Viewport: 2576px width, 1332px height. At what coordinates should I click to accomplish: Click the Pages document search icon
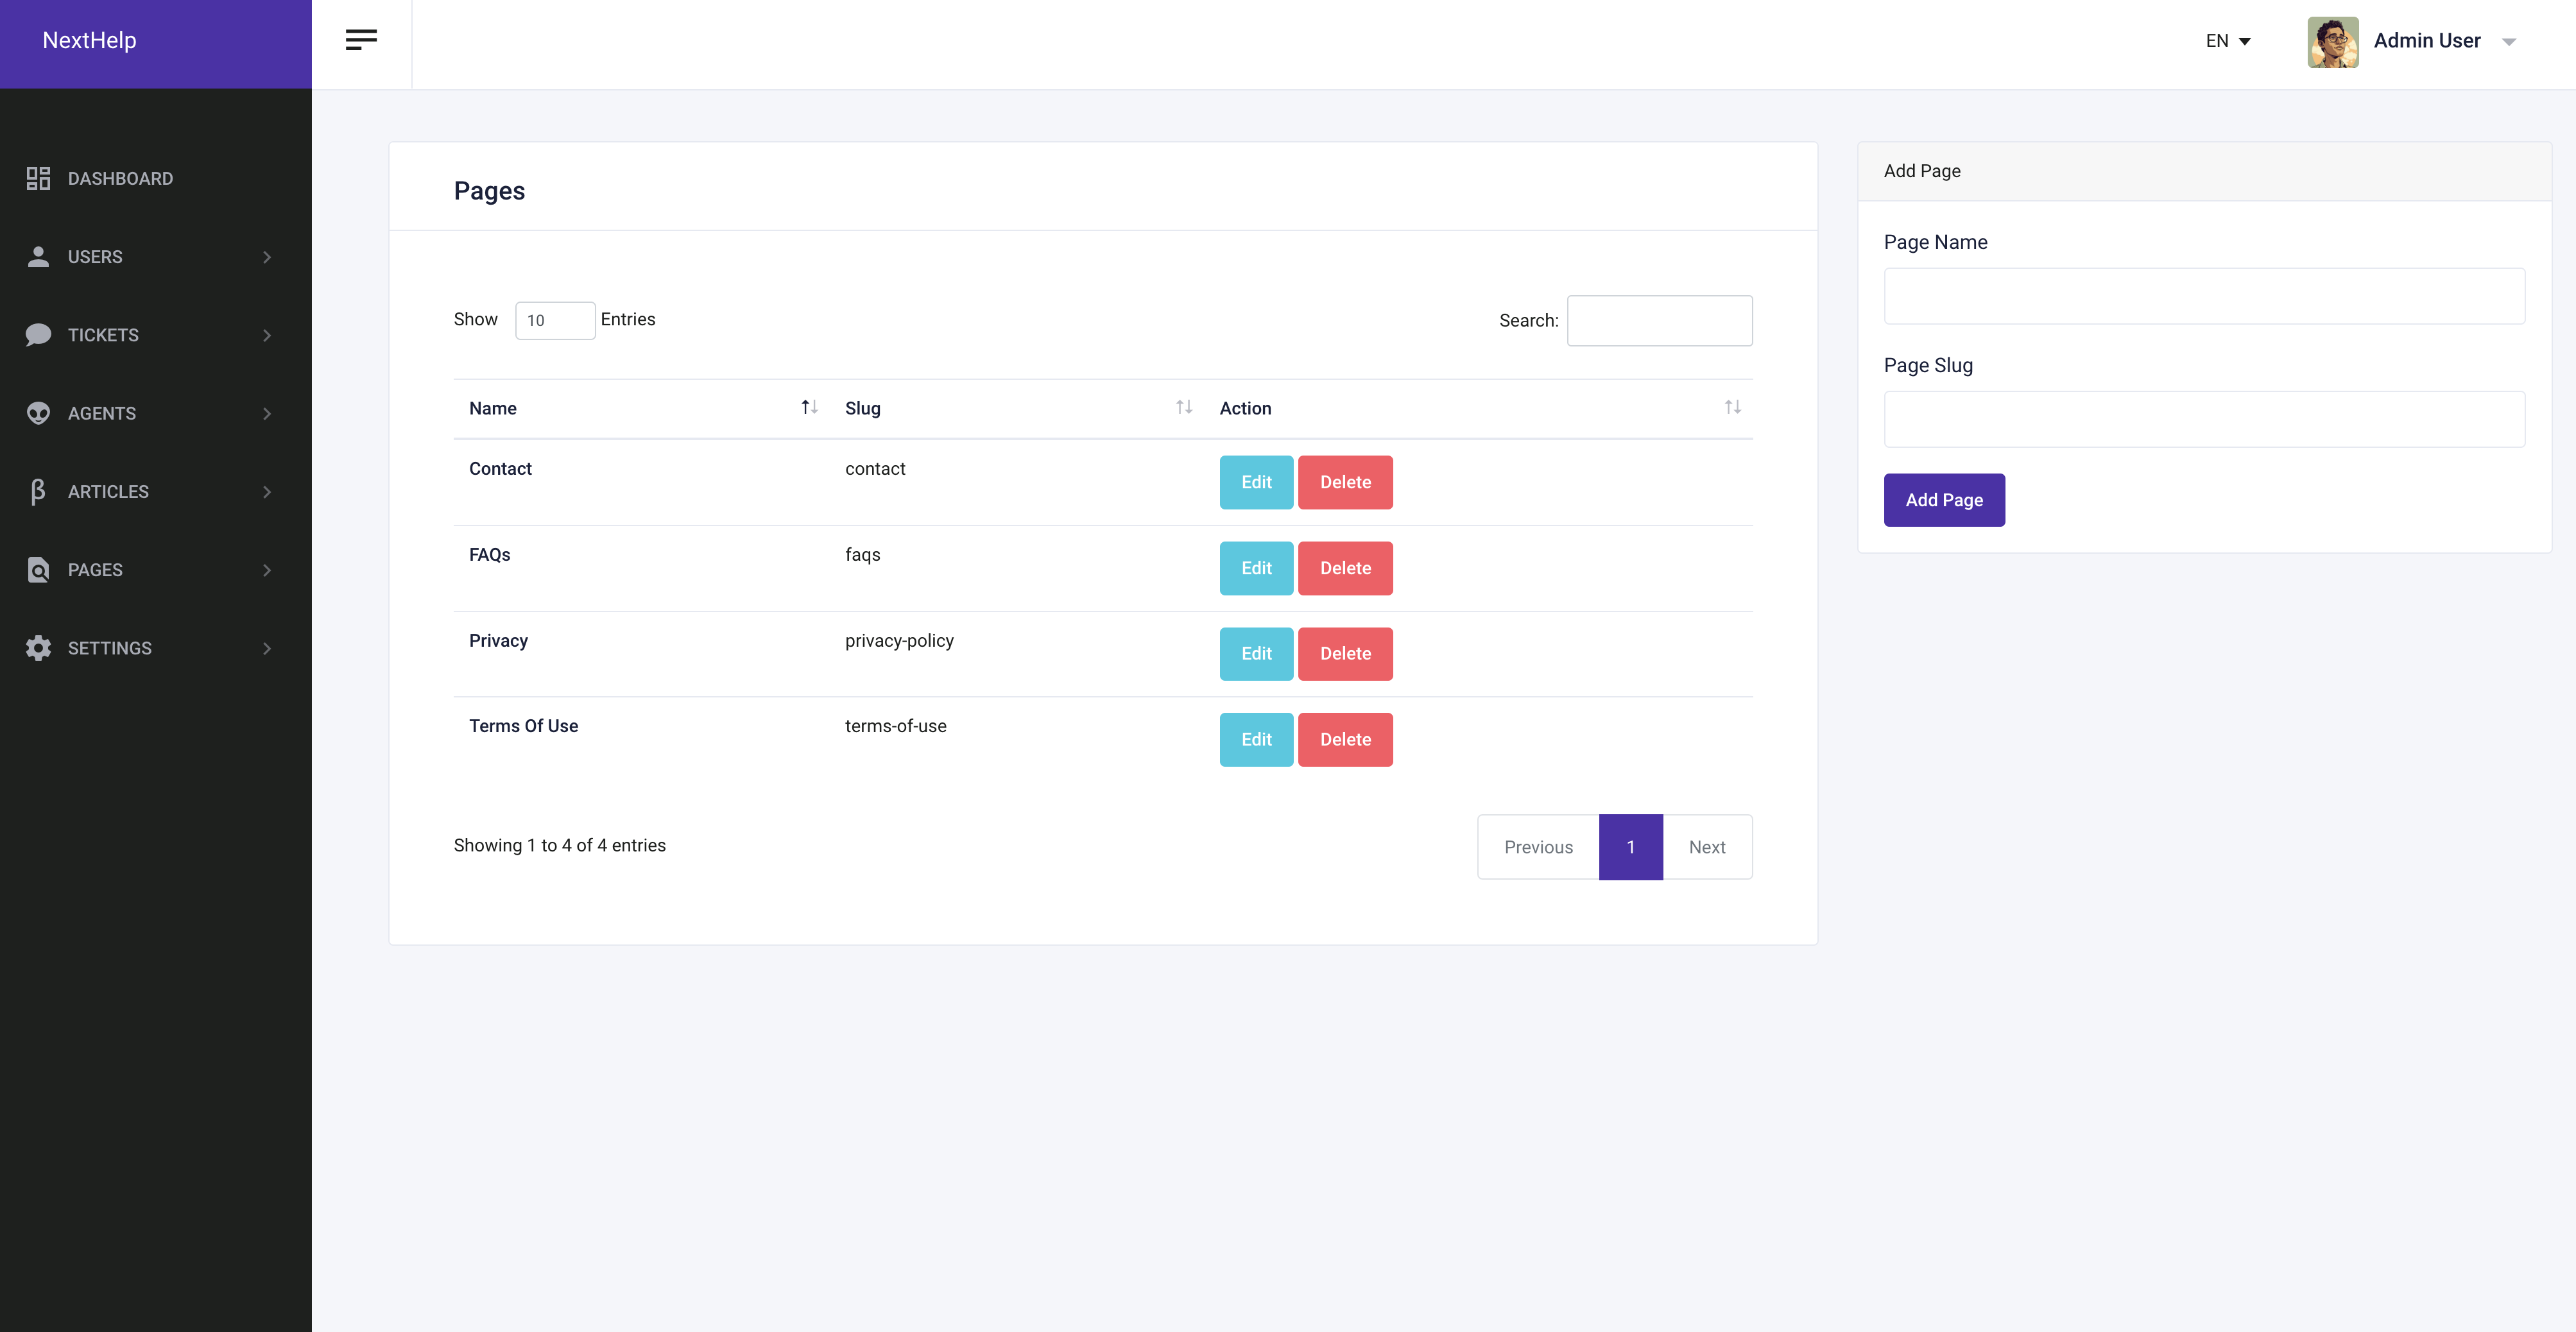coord(38,569)
